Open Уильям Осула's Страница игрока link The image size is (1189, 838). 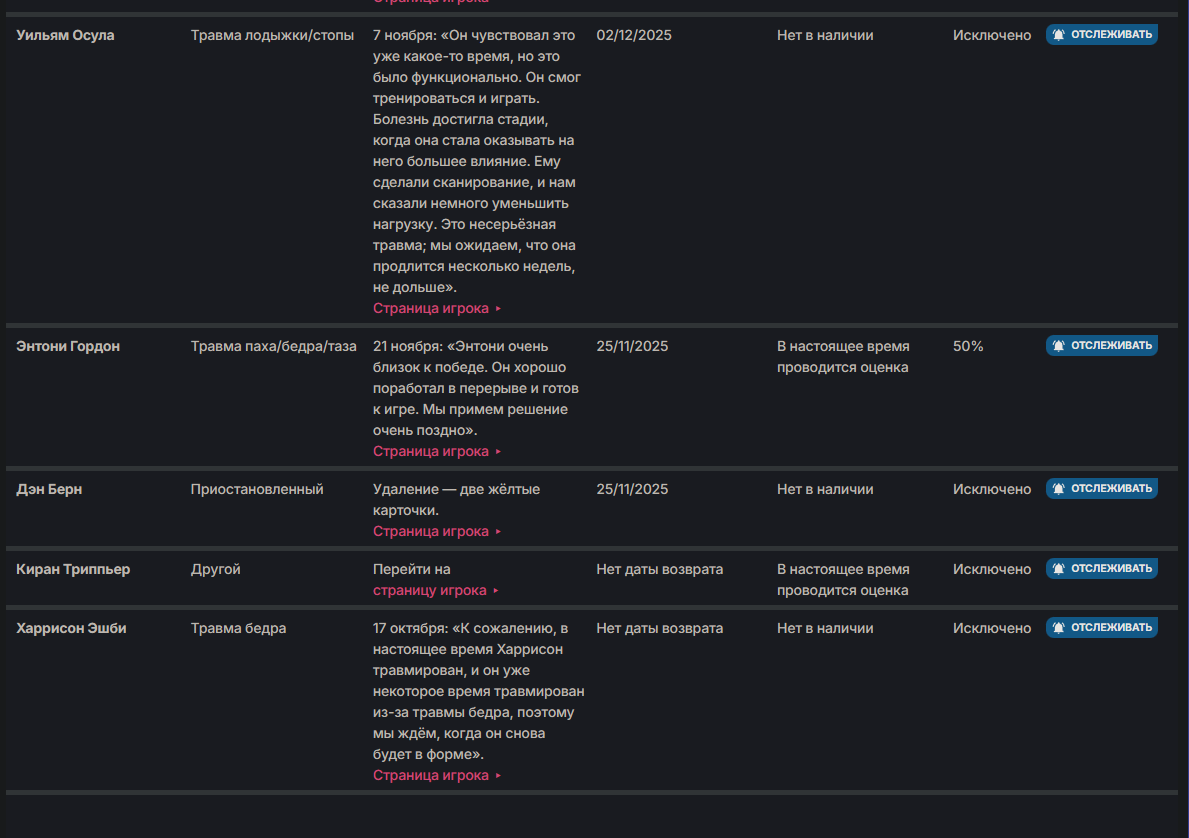pyautogui.click(x=431, y=308)
